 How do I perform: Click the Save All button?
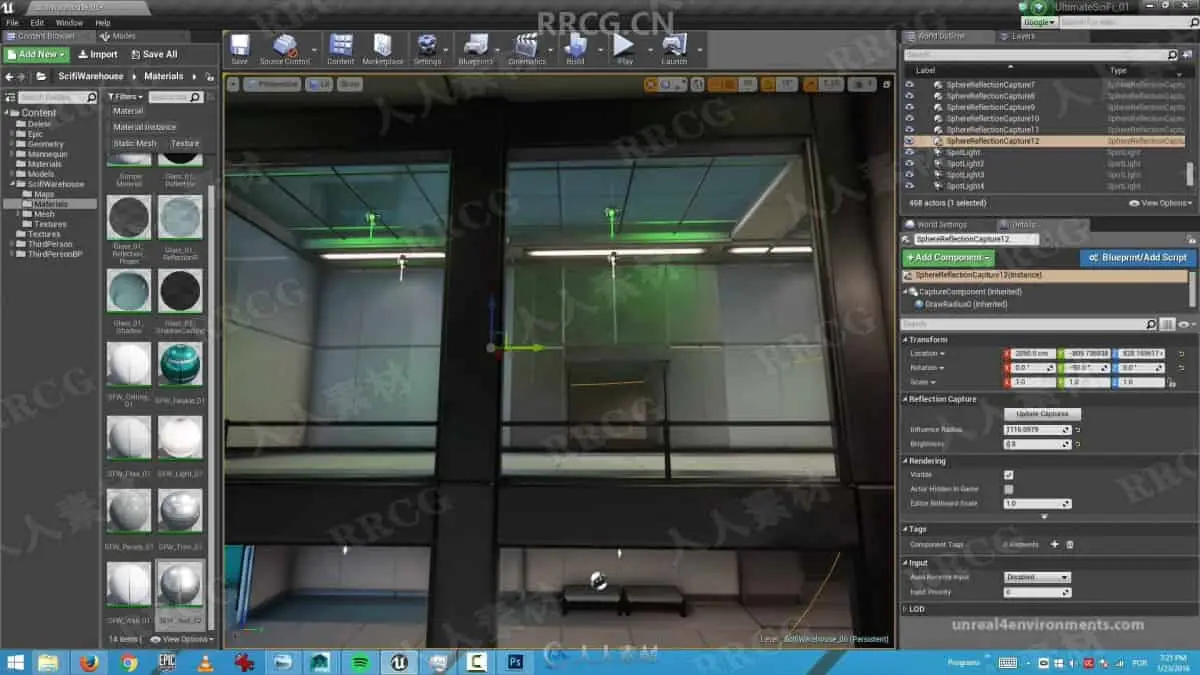pyautogui.click(x=153, y=54)
